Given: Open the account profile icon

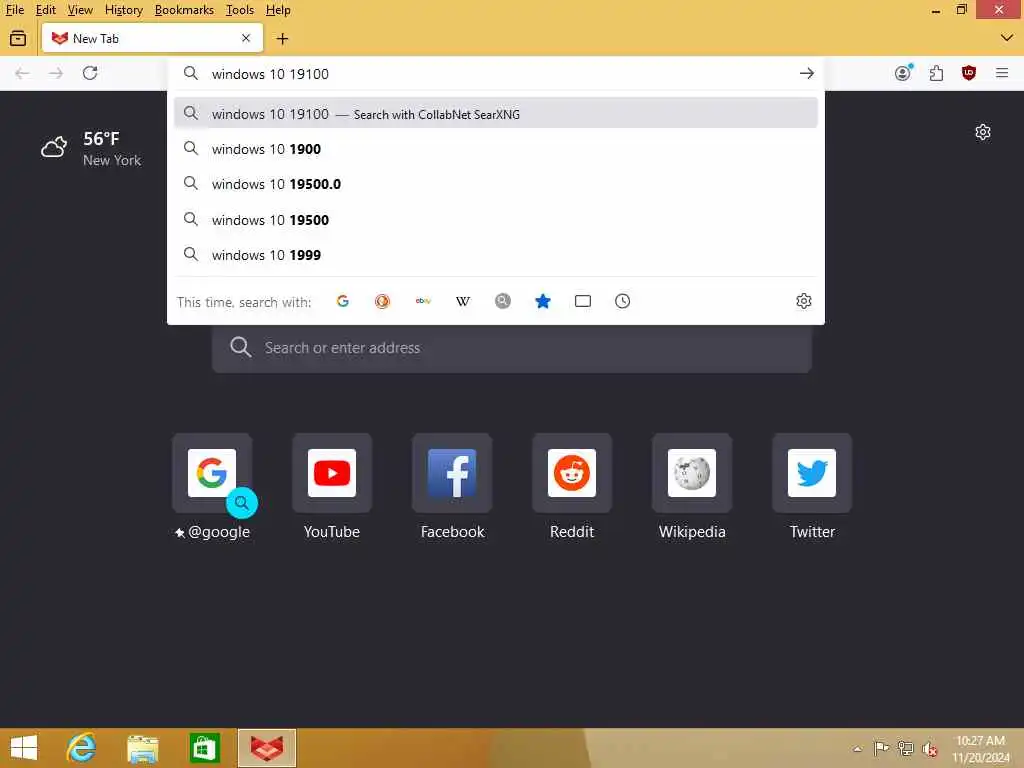Looking at the screenshot, I should [903, 73].
